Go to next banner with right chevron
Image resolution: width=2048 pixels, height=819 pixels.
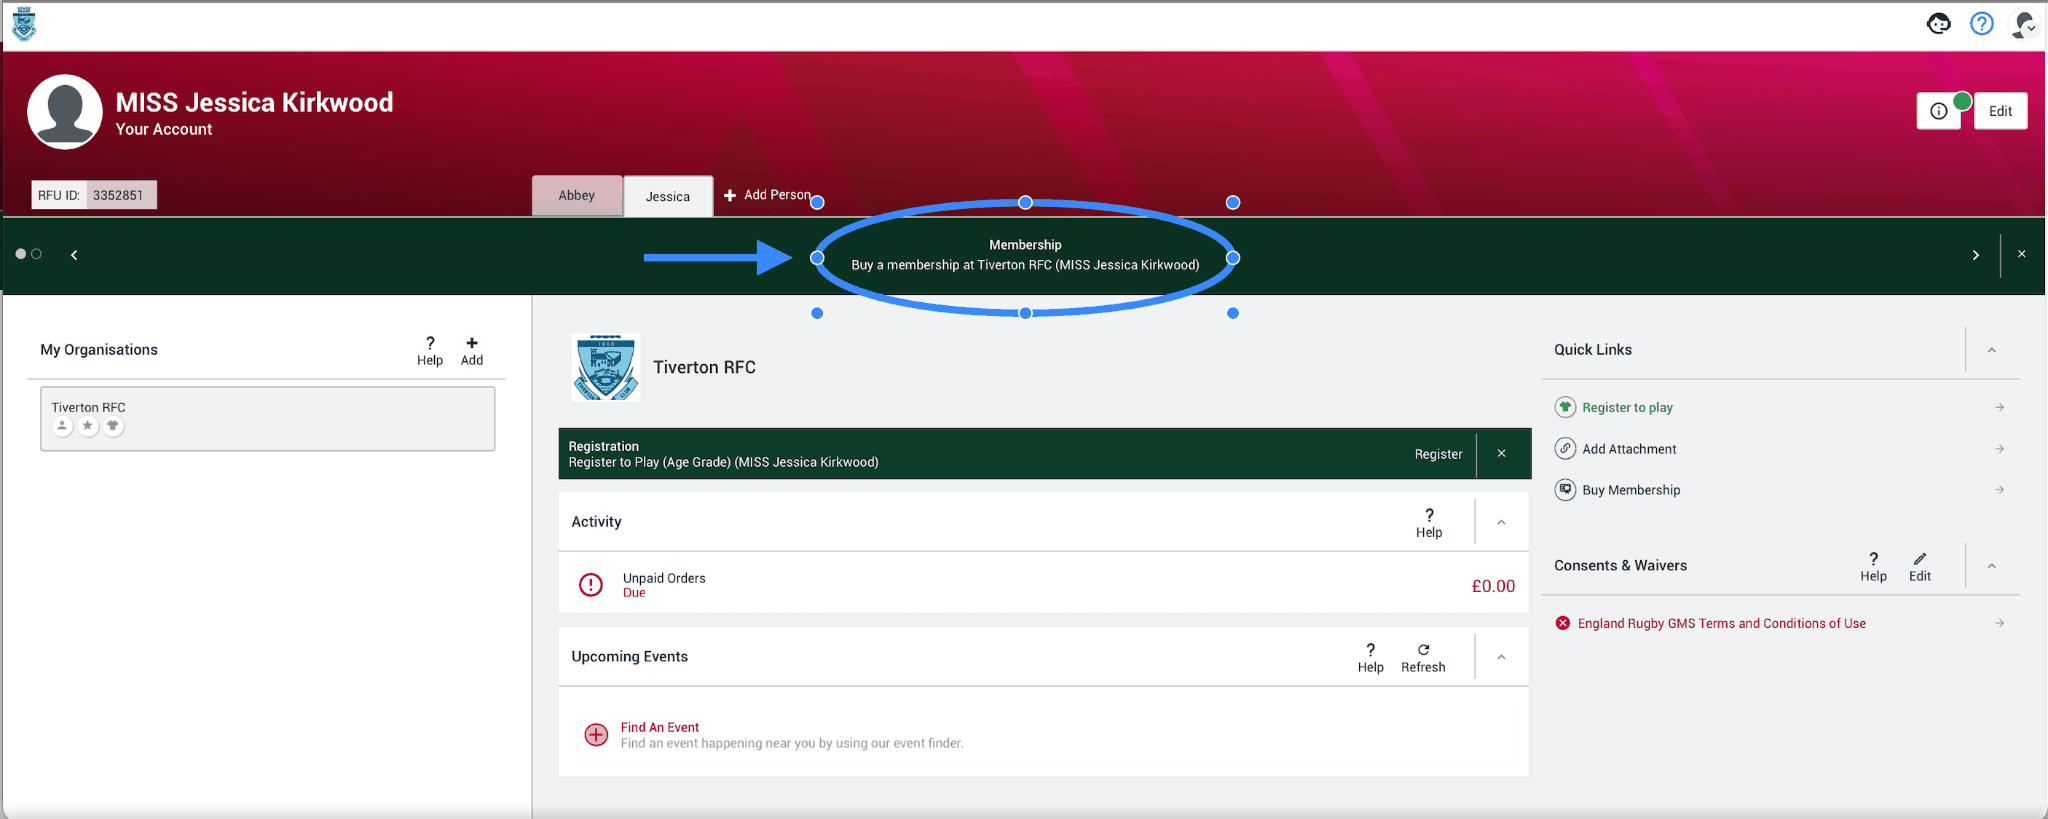tap(1976, 255)
